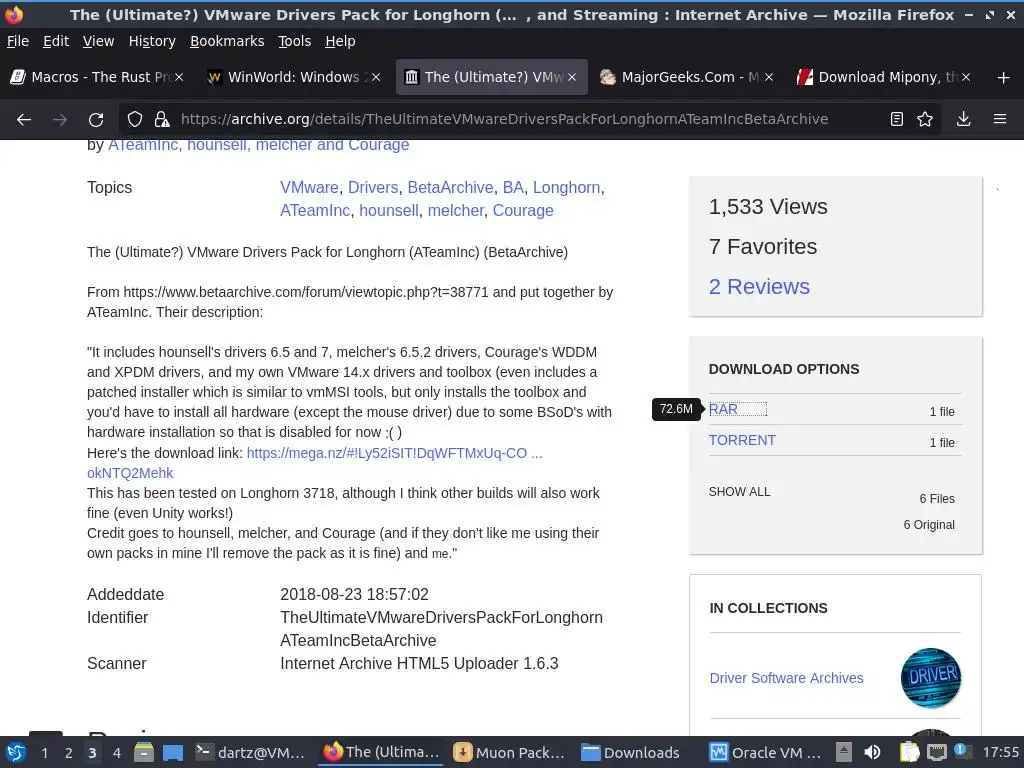1024x768 pixels.
Task: Open the Tools menu
Action: pyautogui.click(x=295, y=41)
